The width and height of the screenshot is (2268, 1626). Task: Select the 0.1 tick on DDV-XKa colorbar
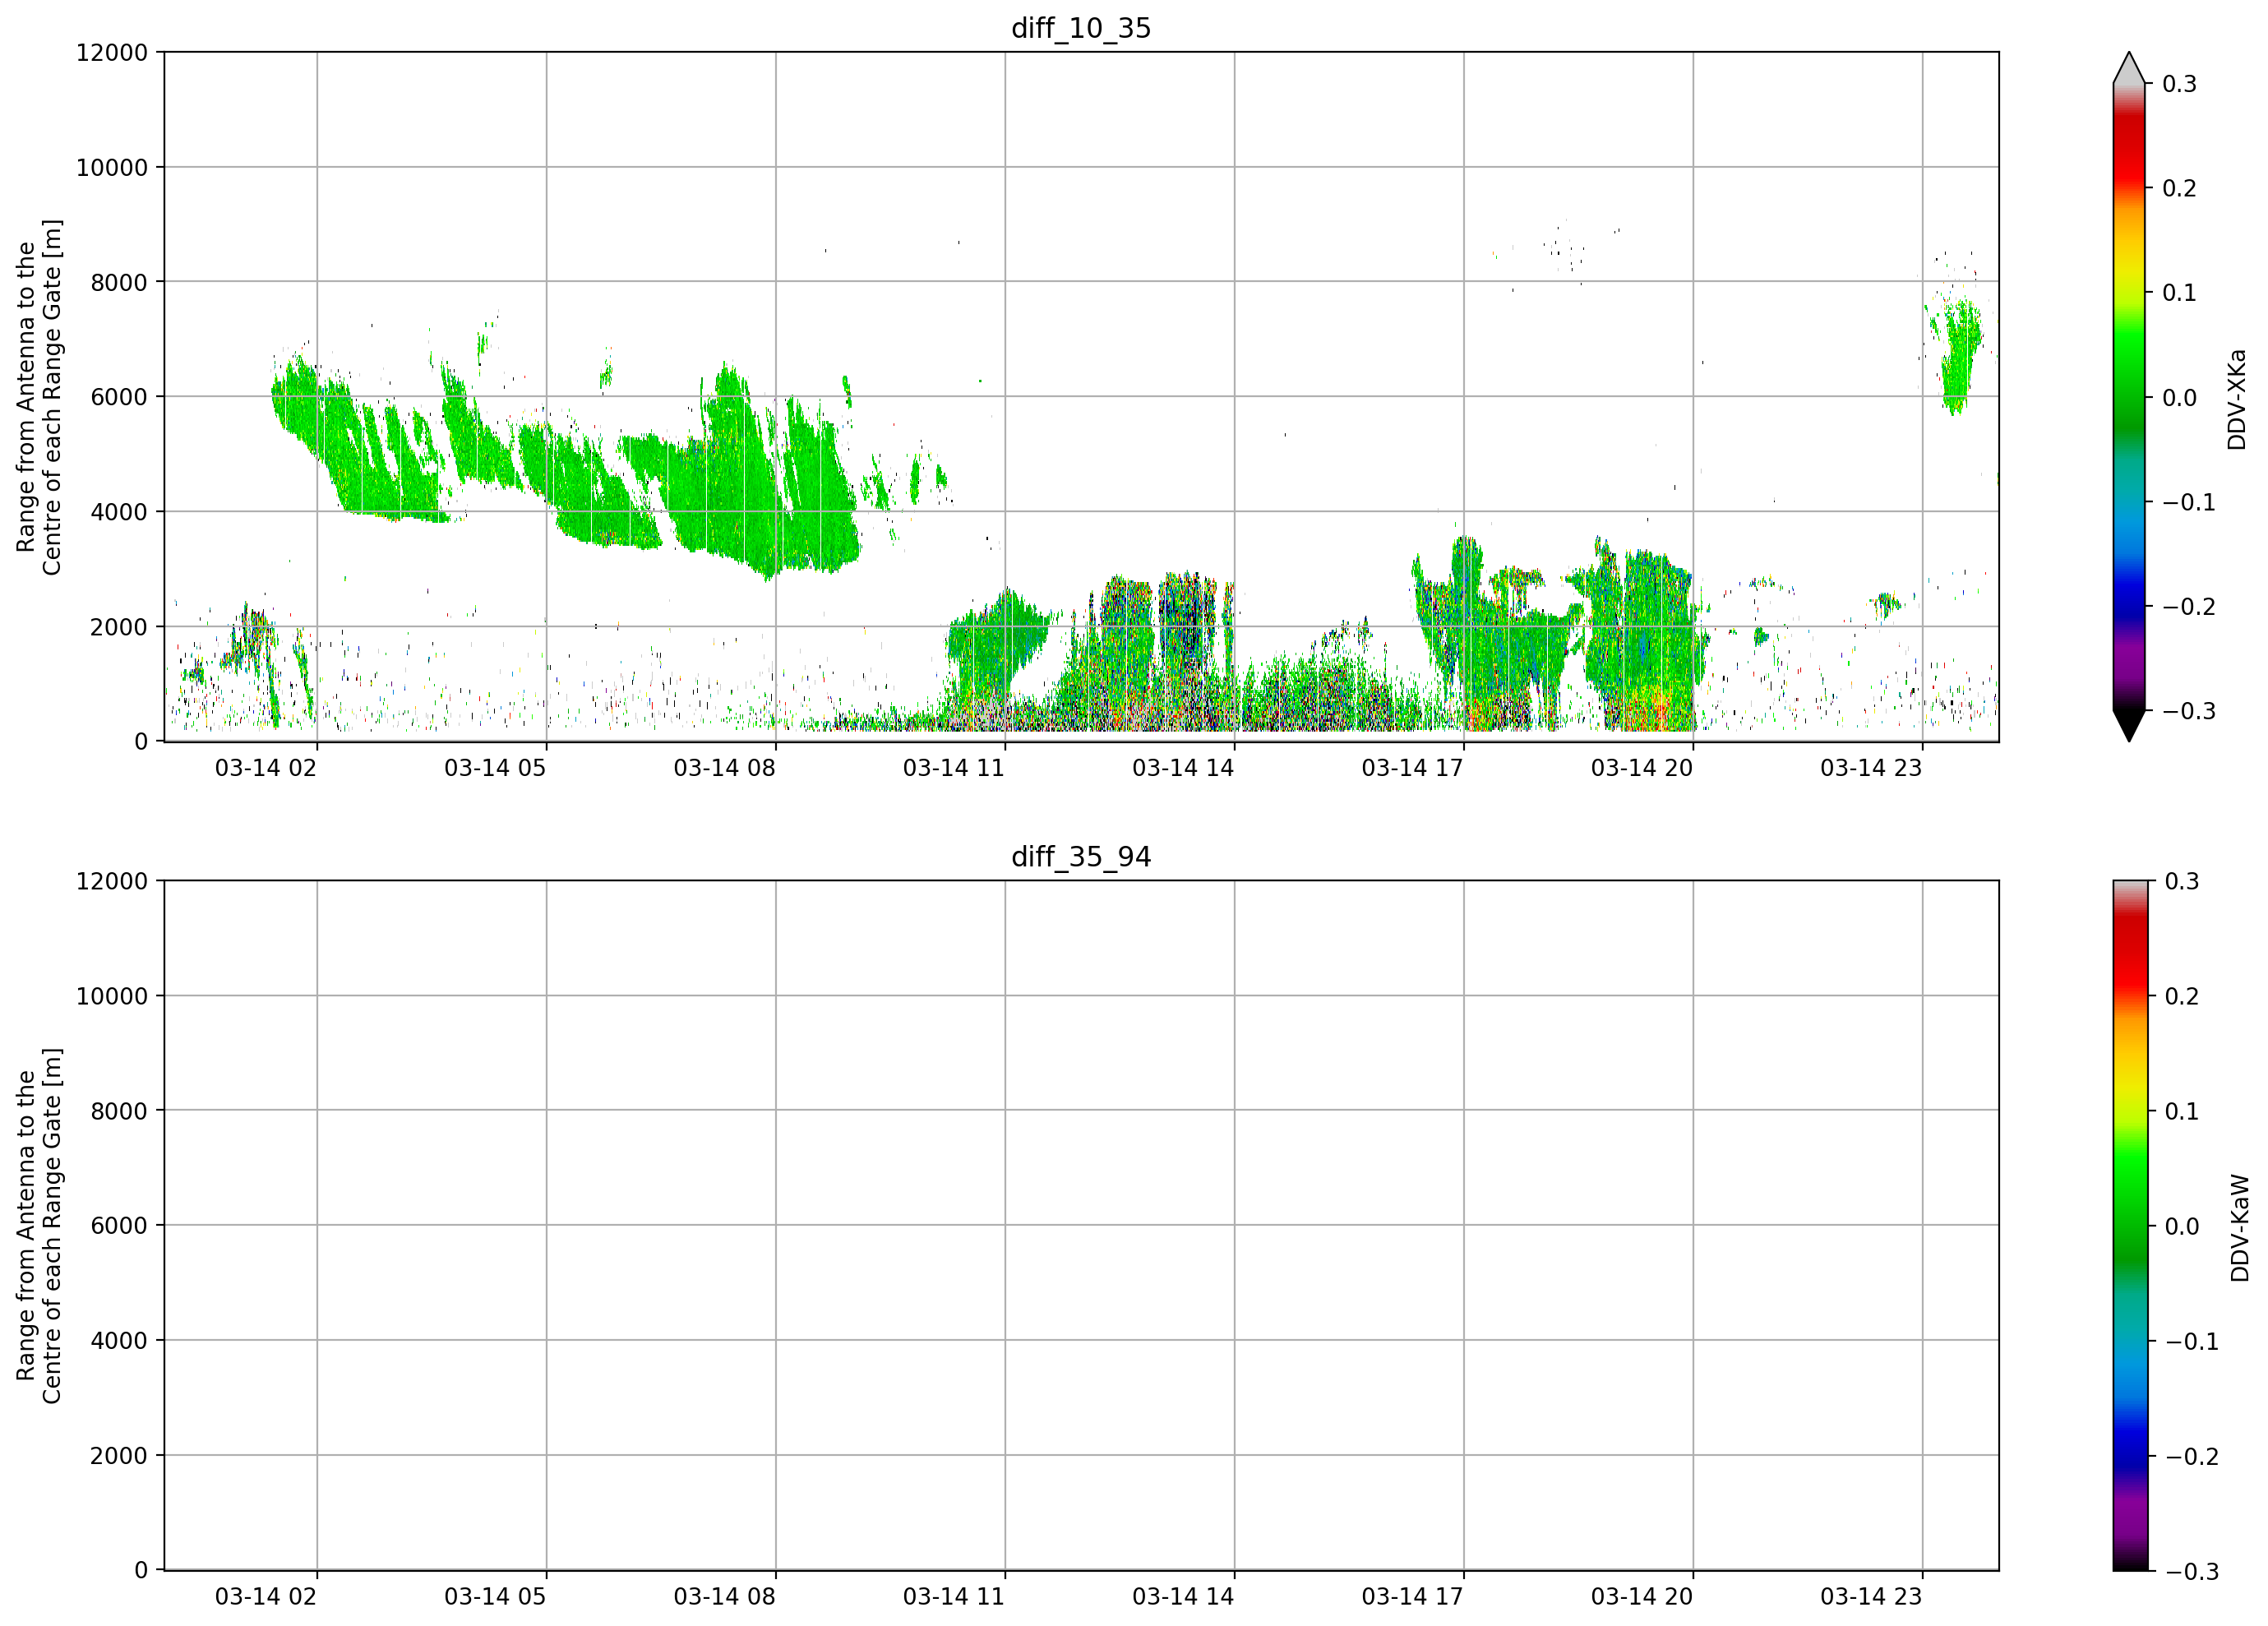point(2180,293)
